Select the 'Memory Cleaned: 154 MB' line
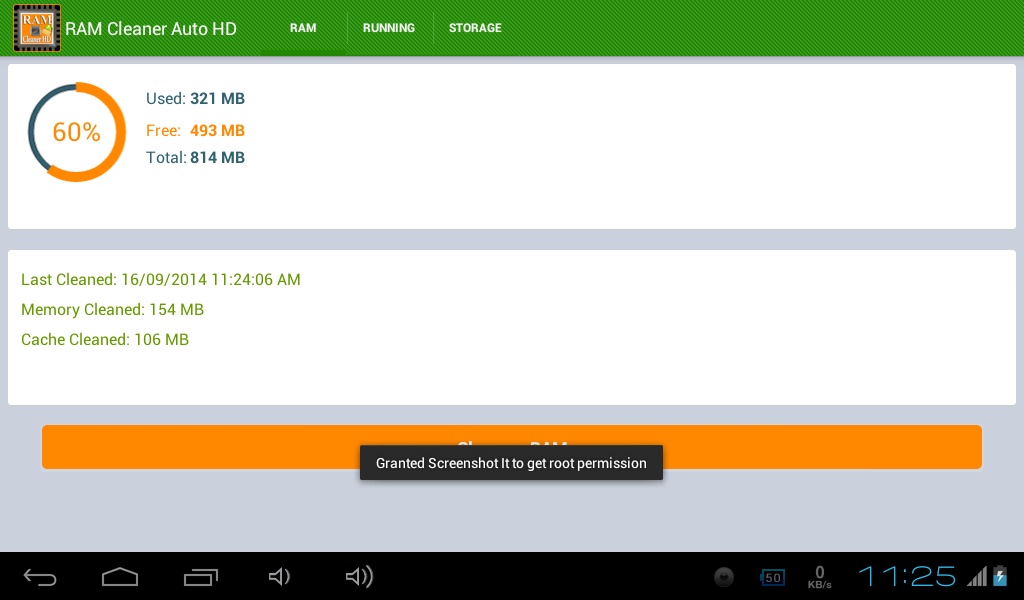The width and height of the screenshot is (1024, 600). pyautogui.click(x=112, y=309)
